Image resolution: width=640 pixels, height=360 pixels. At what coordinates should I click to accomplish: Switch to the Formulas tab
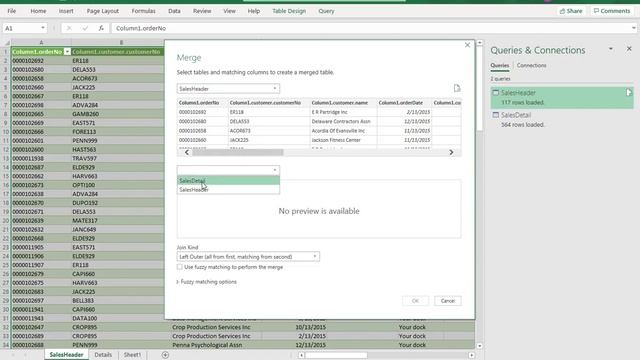(143, 11)
